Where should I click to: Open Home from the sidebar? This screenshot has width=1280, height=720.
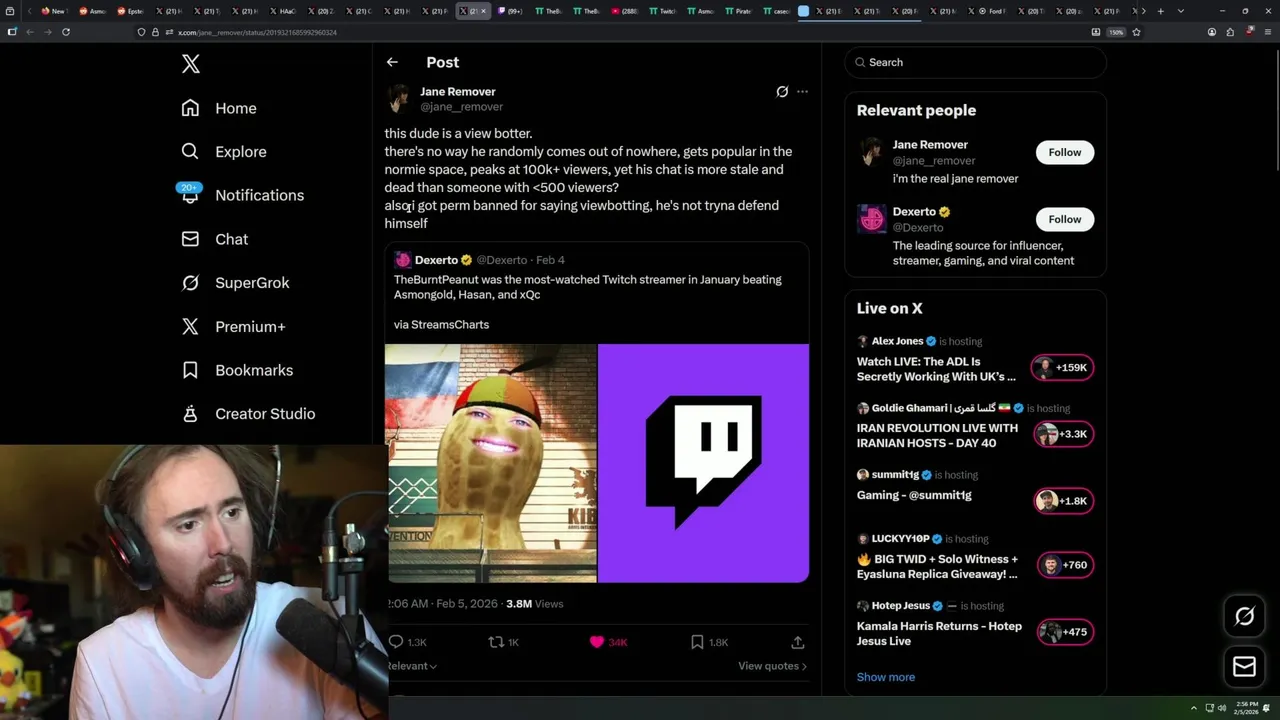click(x=219, y=108)
